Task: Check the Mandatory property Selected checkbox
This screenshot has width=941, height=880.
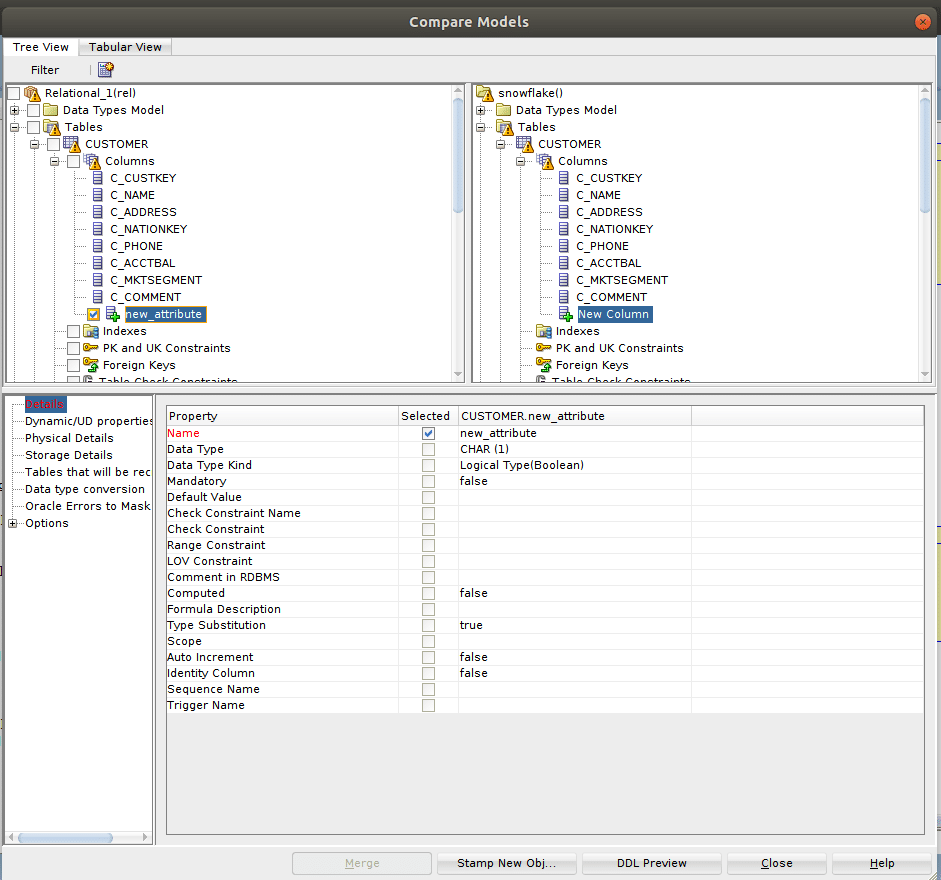Action: 428,481
